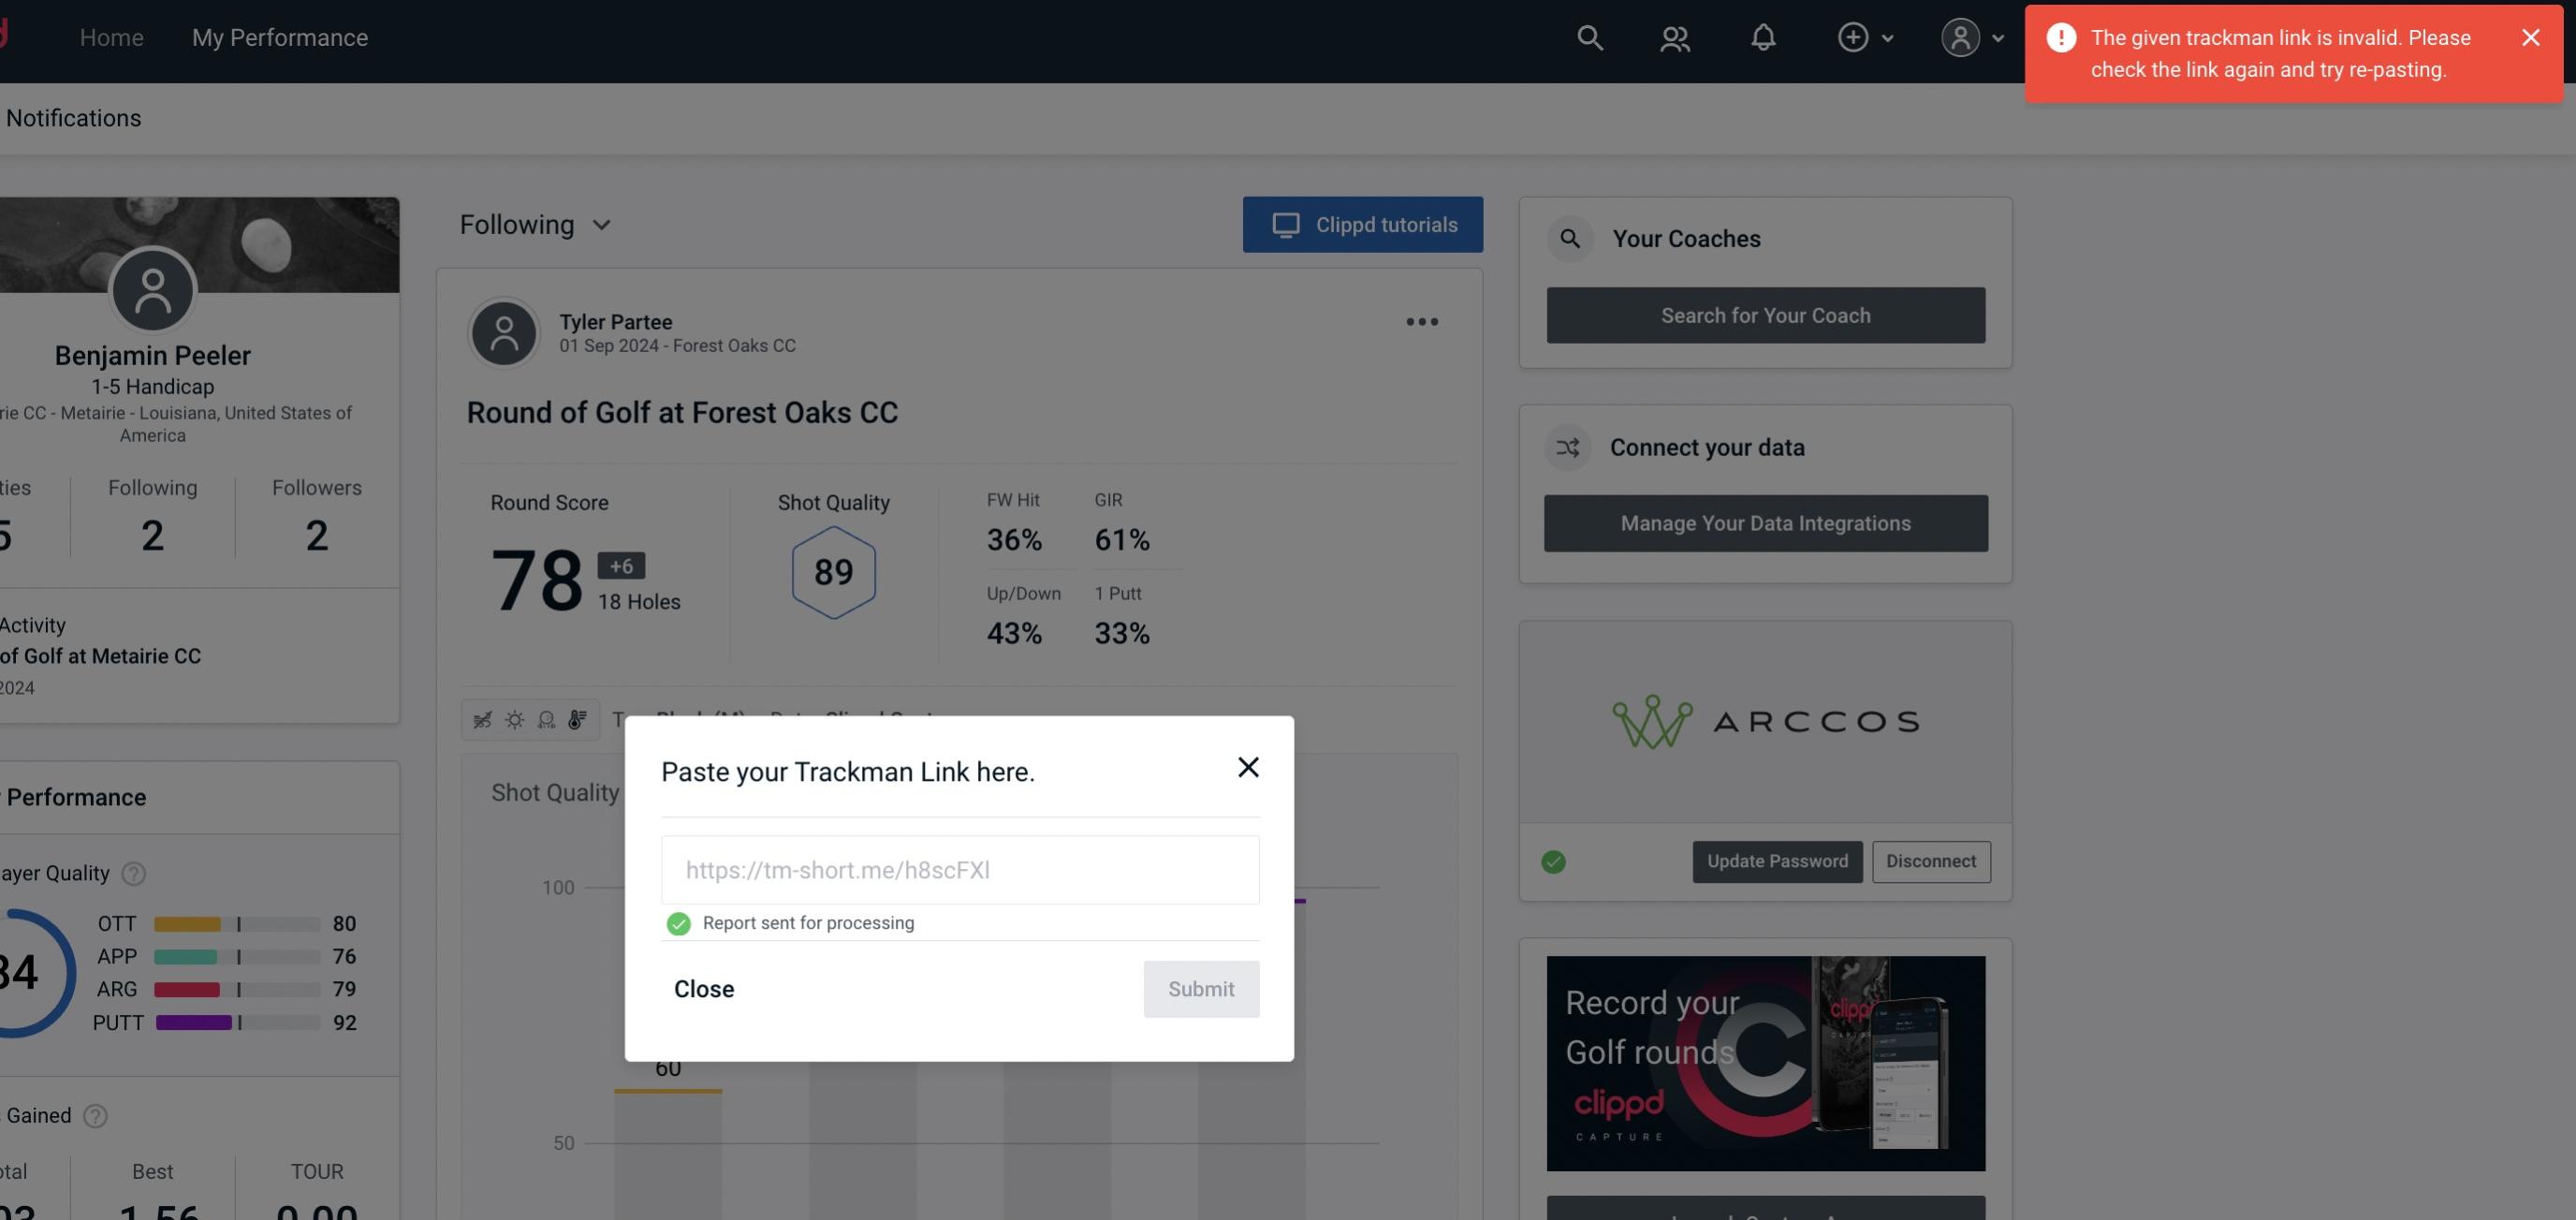This screenshot has height=1220, width=2576.
Task: Toggle Following feed filter dropdown
Action: pyautogui.click(x=535, y=224)
